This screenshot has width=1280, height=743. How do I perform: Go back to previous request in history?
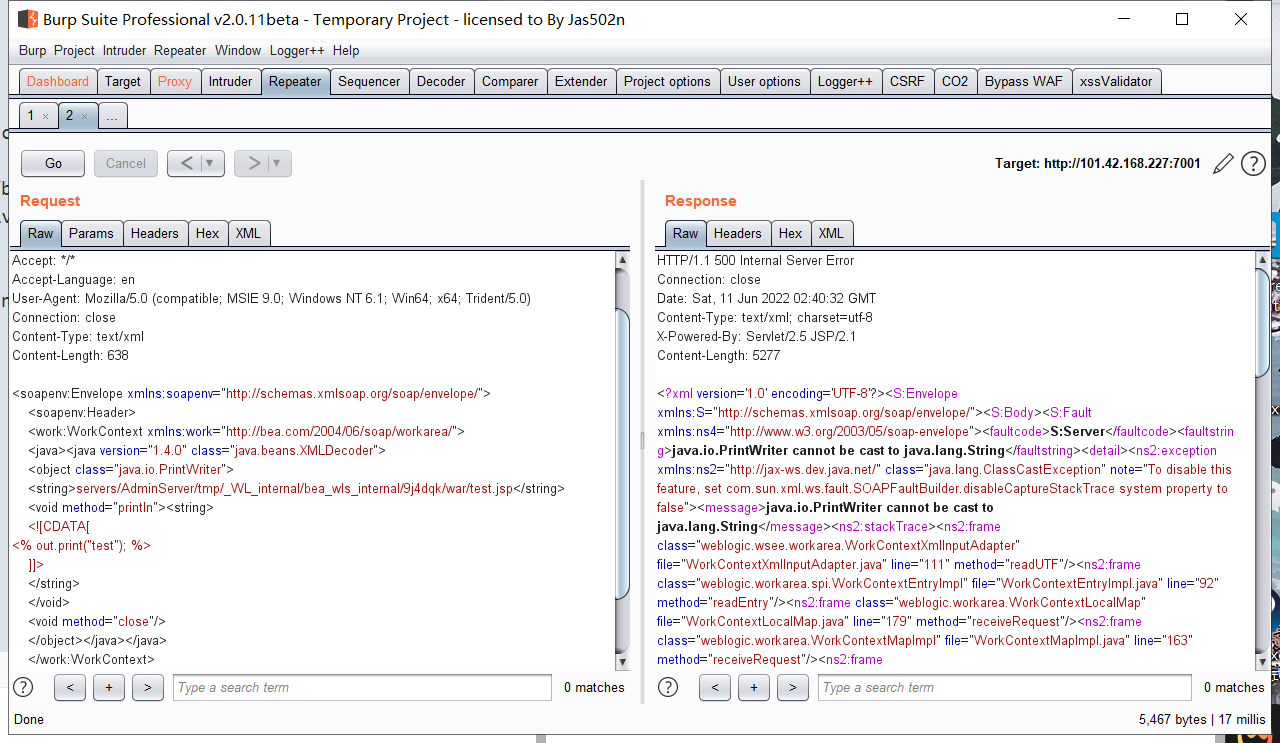pyautogui.click(x=187, y=163)
